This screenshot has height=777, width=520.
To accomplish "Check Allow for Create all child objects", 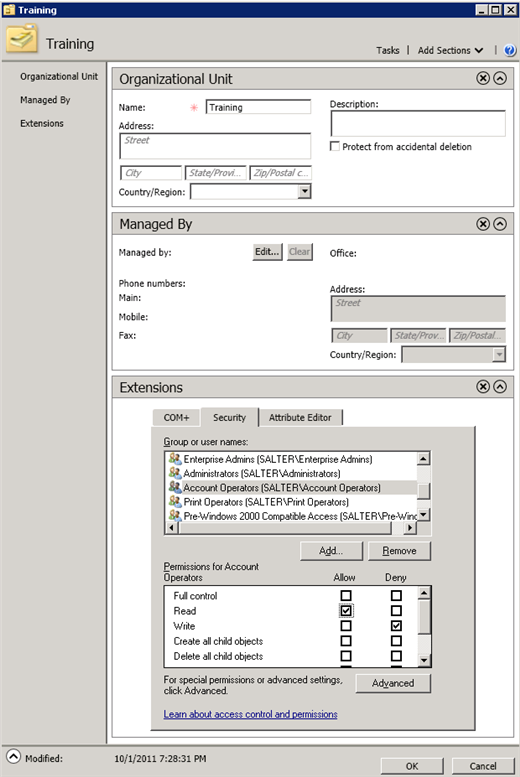I will pyautogui.click(x=346, y=641).
